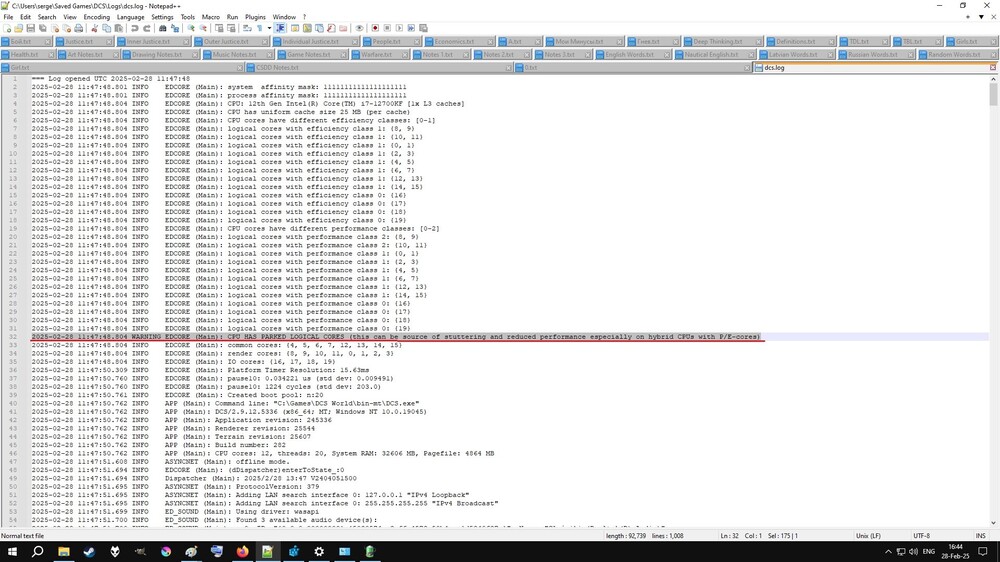Click the highlighted CPU HAS PARKED LOGICAL CORES line
Image resolution: width=1000 pixels, height=562 pixels.
tap(395, 336)
